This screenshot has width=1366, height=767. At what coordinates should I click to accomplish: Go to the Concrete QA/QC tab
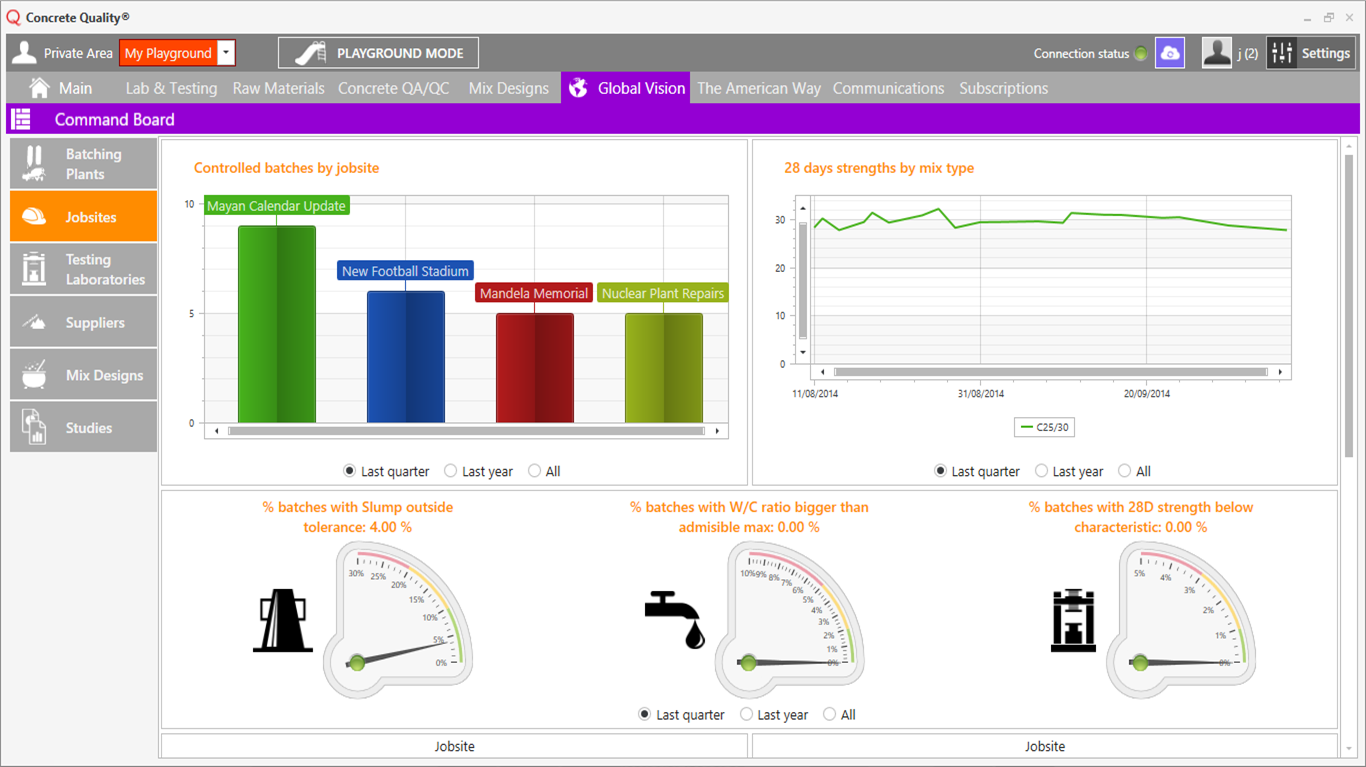(x=395, y=88)
